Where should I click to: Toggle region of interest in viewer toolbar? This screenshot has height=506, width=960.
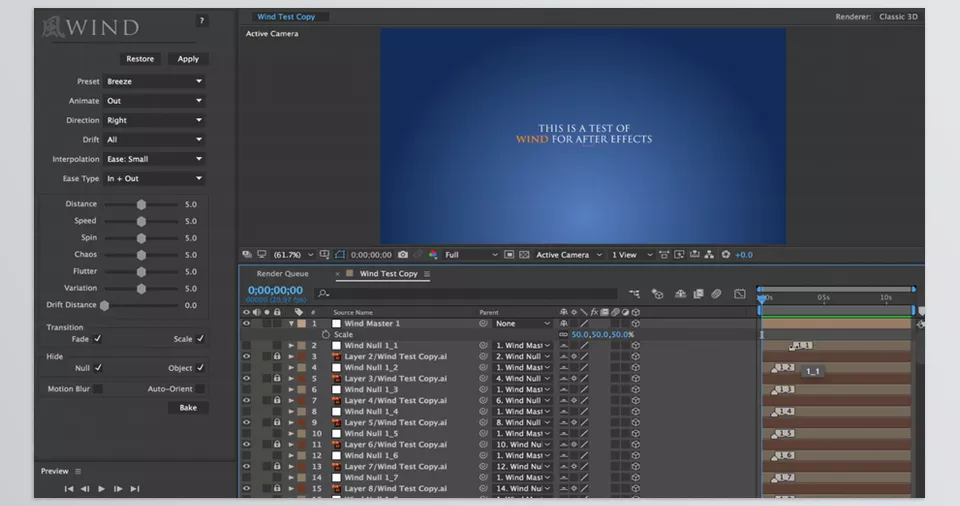(x=509, y=255)
